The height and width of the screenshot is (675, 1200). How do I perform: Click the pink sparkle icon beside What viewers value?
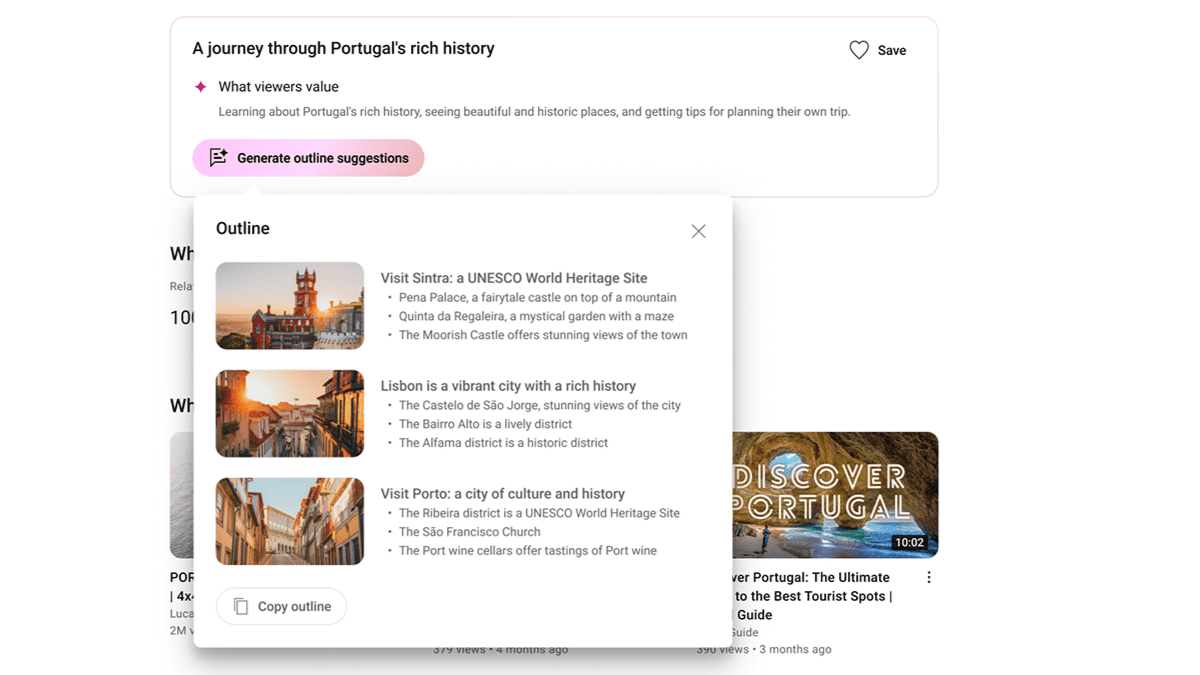pyautogui.click(x=201, y=87)
